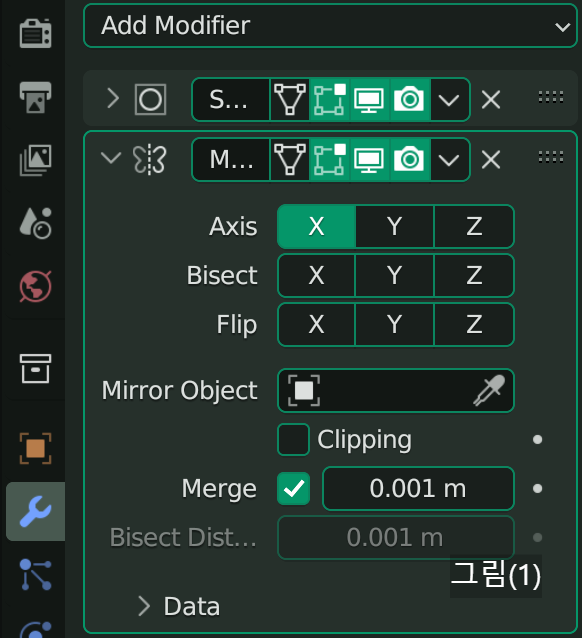Click the Merge distance 0.001 m field
The width and height of the screenshot is (582, 638).
click(x=418, y=488)
